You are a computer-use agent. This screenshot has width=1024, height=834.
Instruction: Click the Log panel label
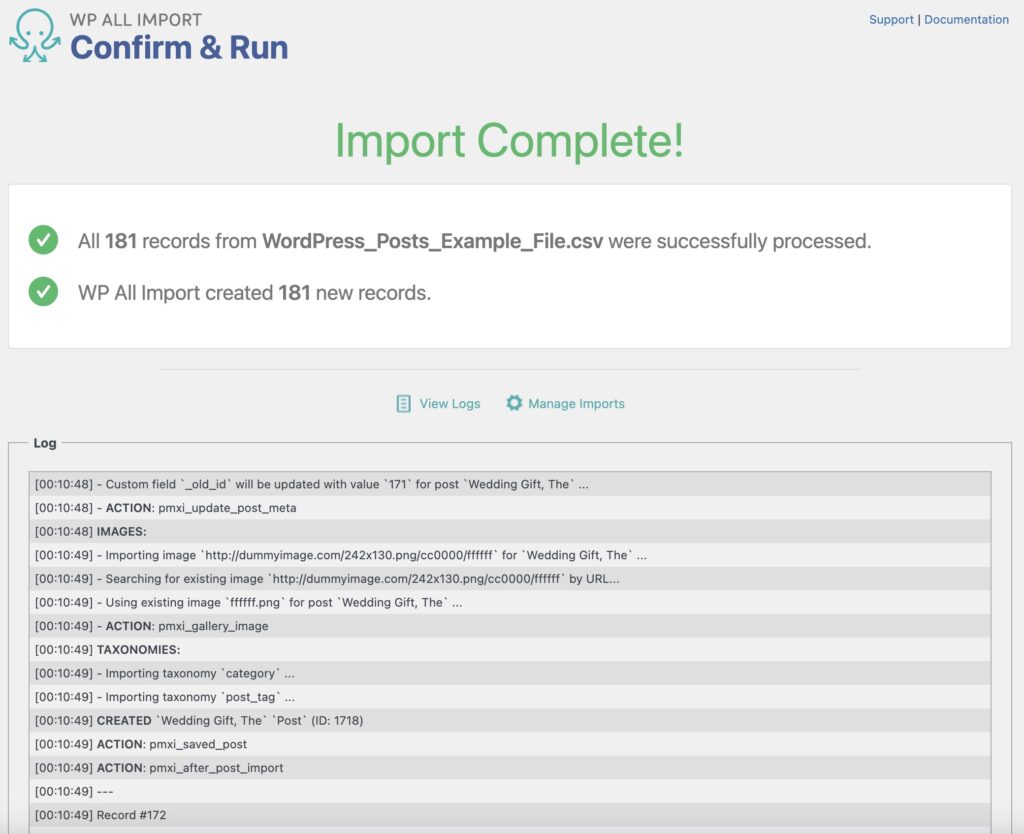[44, 443]
